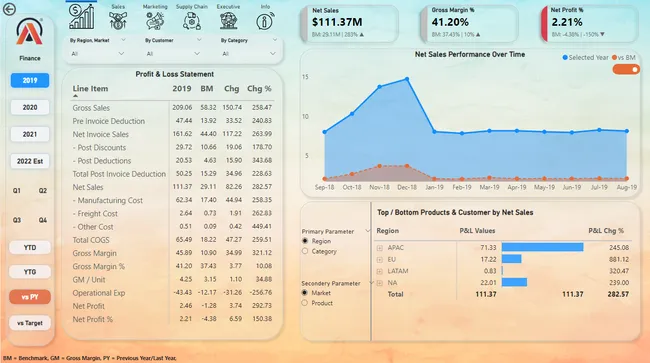Filter by quarter Q1
This screenshot has height=363, width=650.
[17, 191]
